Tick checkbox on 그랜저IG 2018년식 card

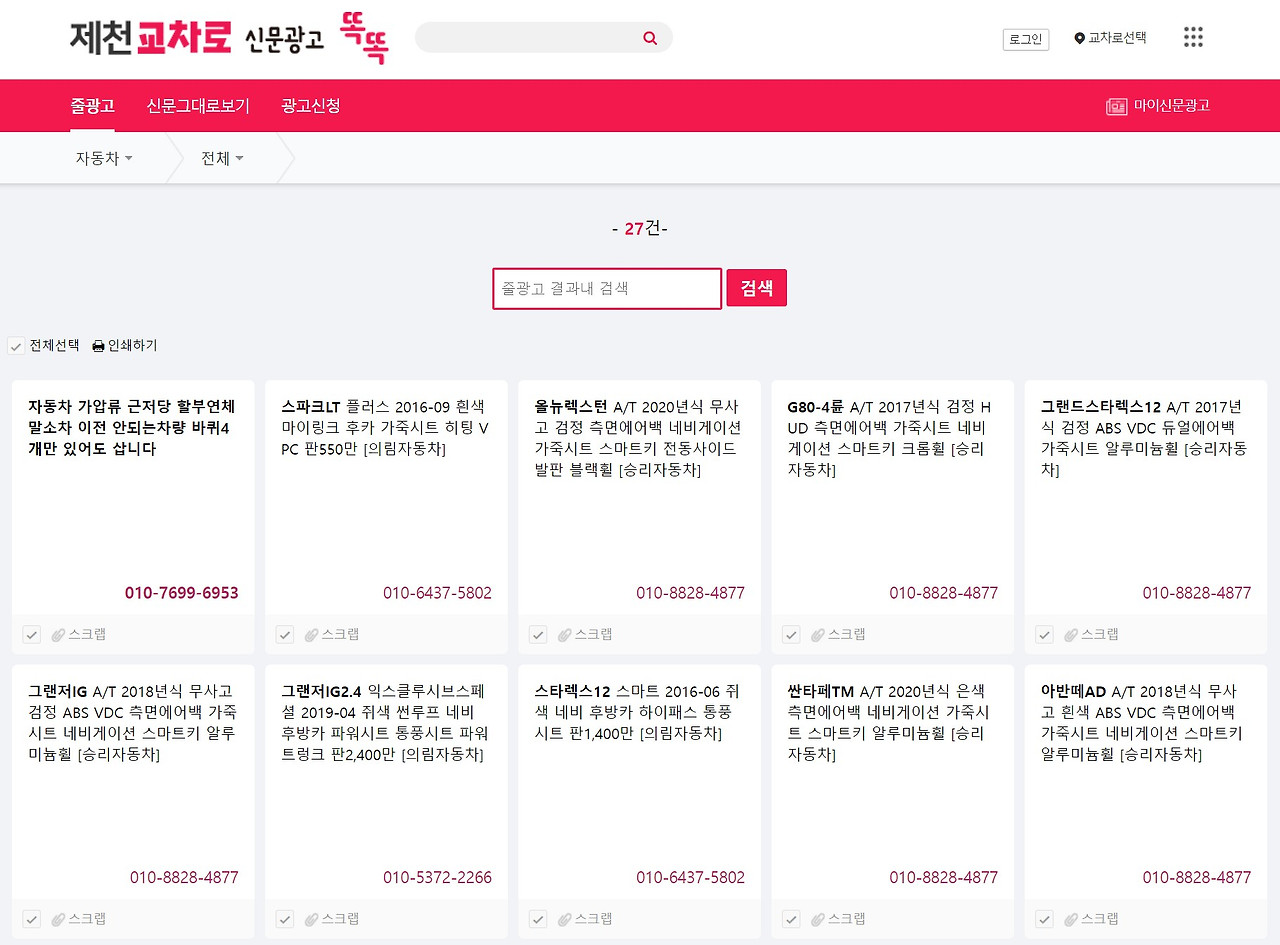32,919
